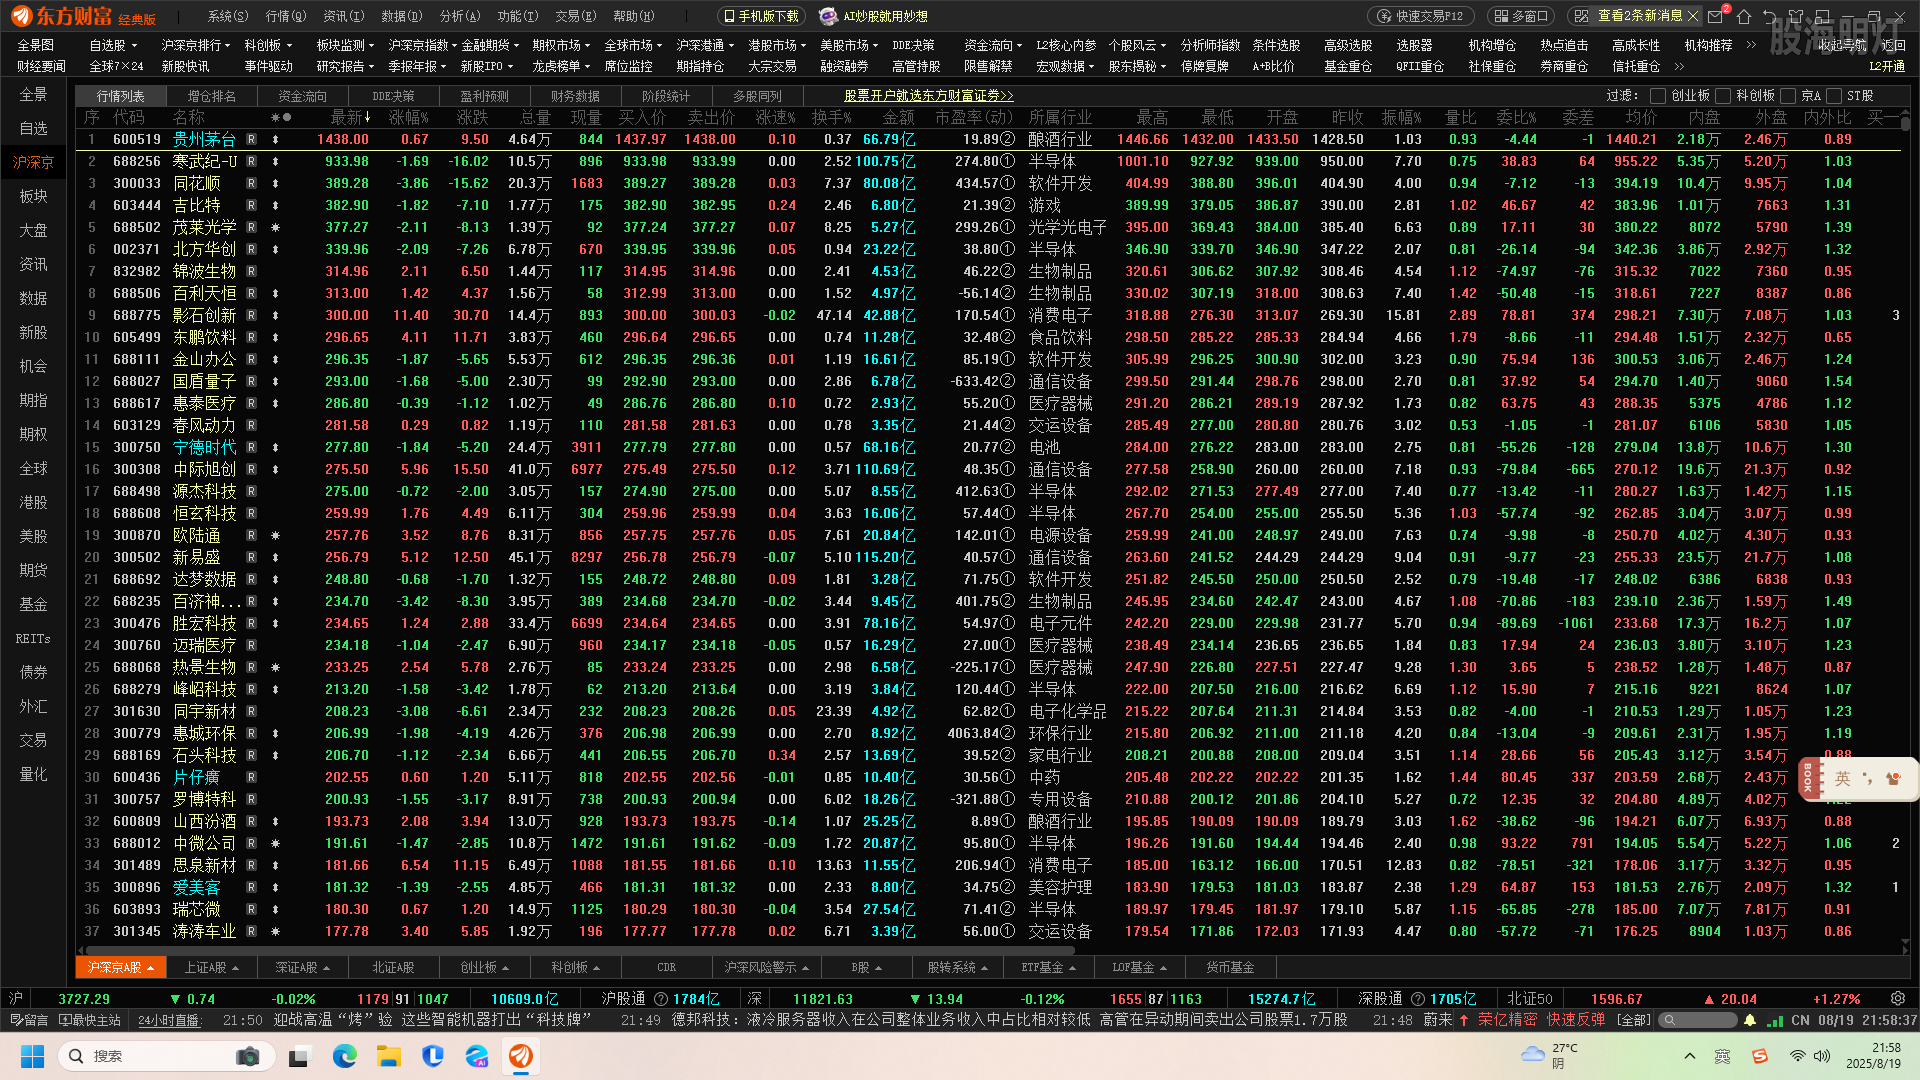
Task: Click the vertical scrollbar down arrow
Action: pos(1905,943)
